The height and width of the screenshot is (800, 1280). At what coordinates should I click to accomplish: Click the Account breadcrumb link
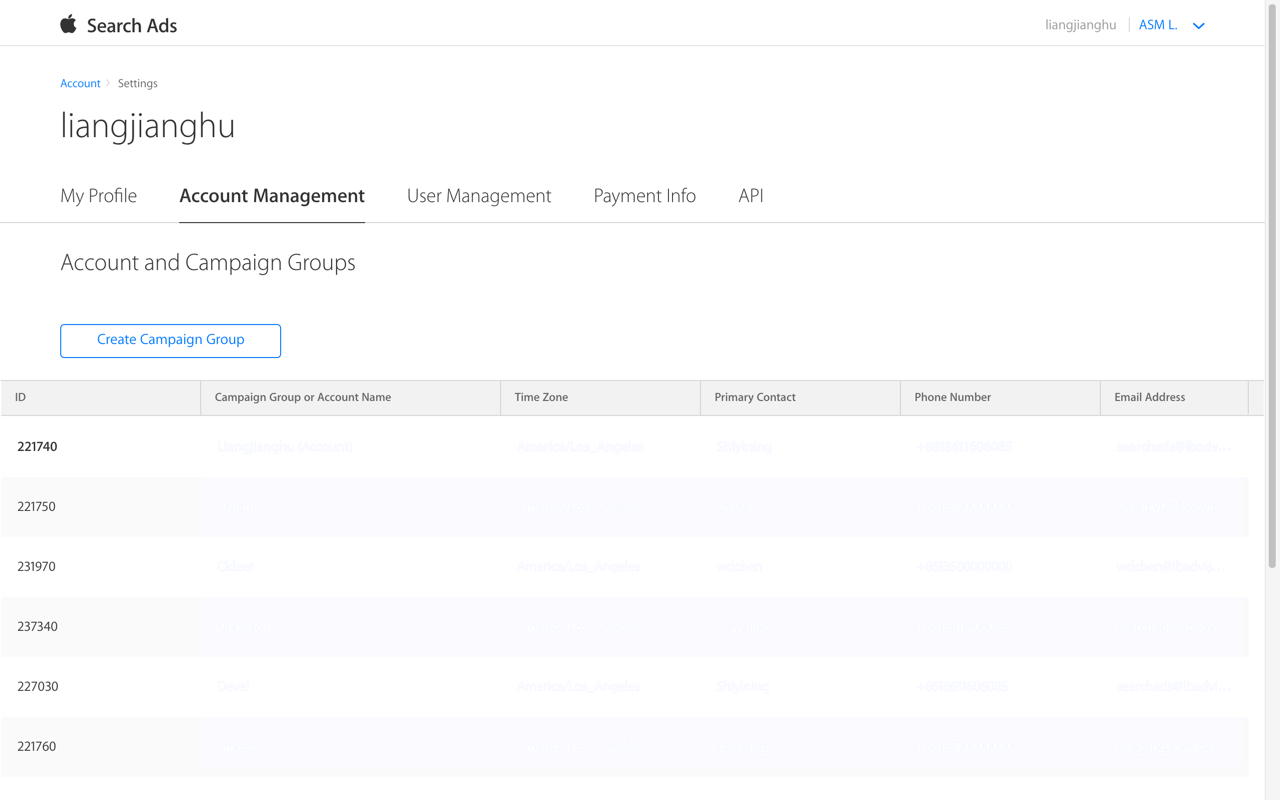pos(80,84)
